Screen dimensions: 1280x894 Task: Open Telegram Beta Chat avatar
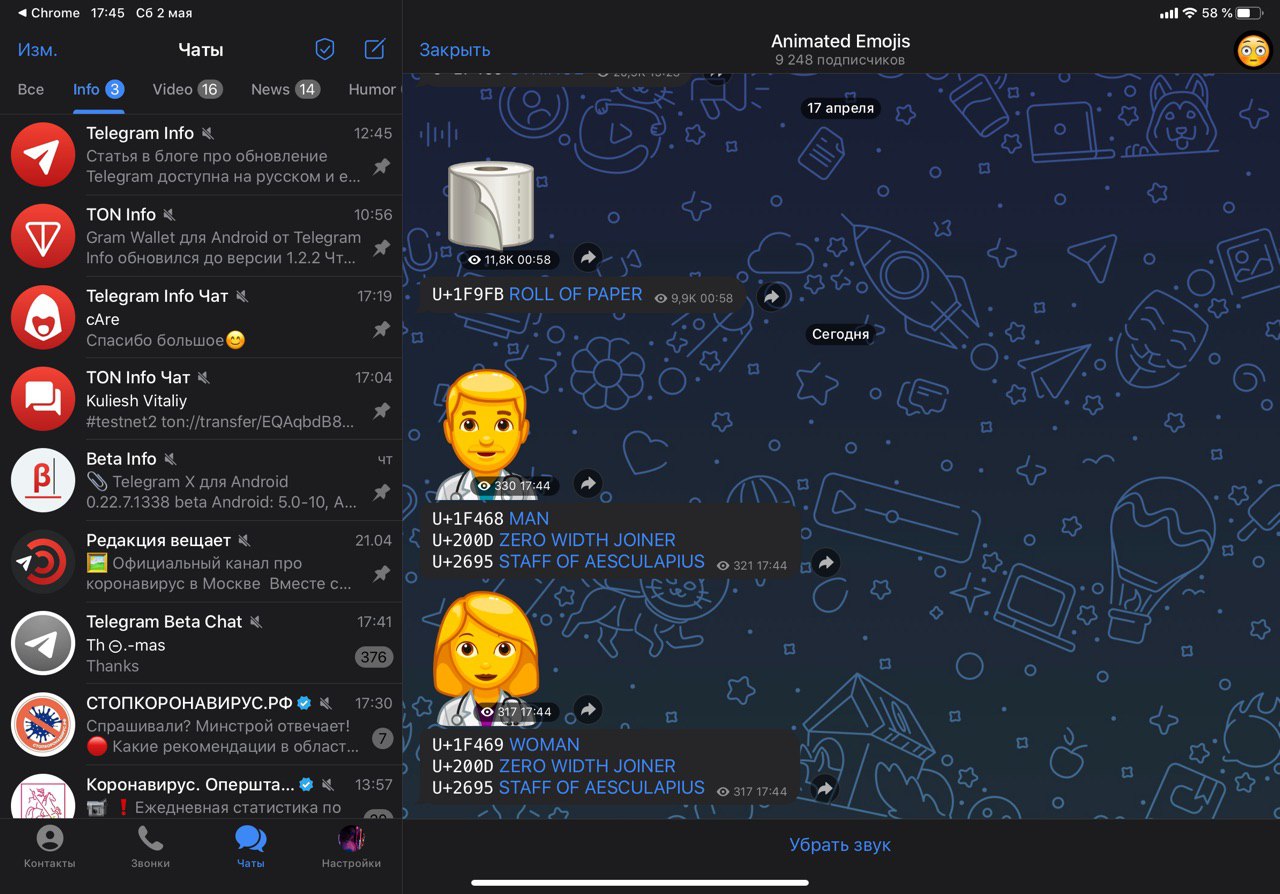(43, 644)
